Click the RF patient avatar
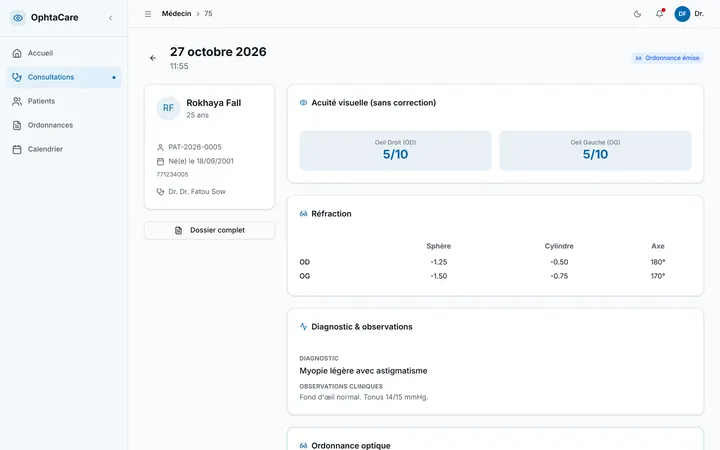Image resolution: width=720 pixels, height=450 pixels. (x=168, y=108)
